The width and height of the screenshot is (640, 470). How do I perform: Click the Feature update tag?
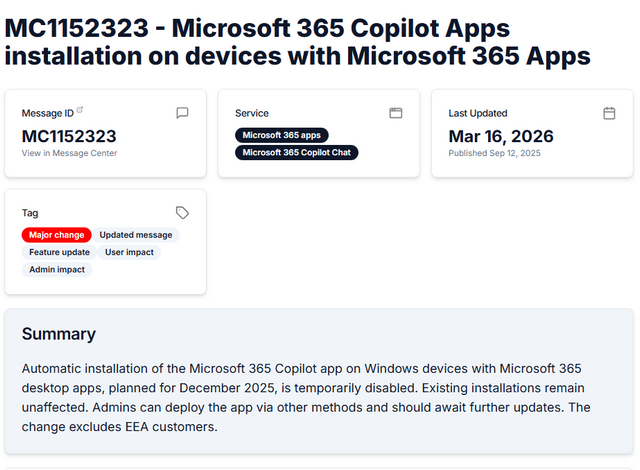59,252
